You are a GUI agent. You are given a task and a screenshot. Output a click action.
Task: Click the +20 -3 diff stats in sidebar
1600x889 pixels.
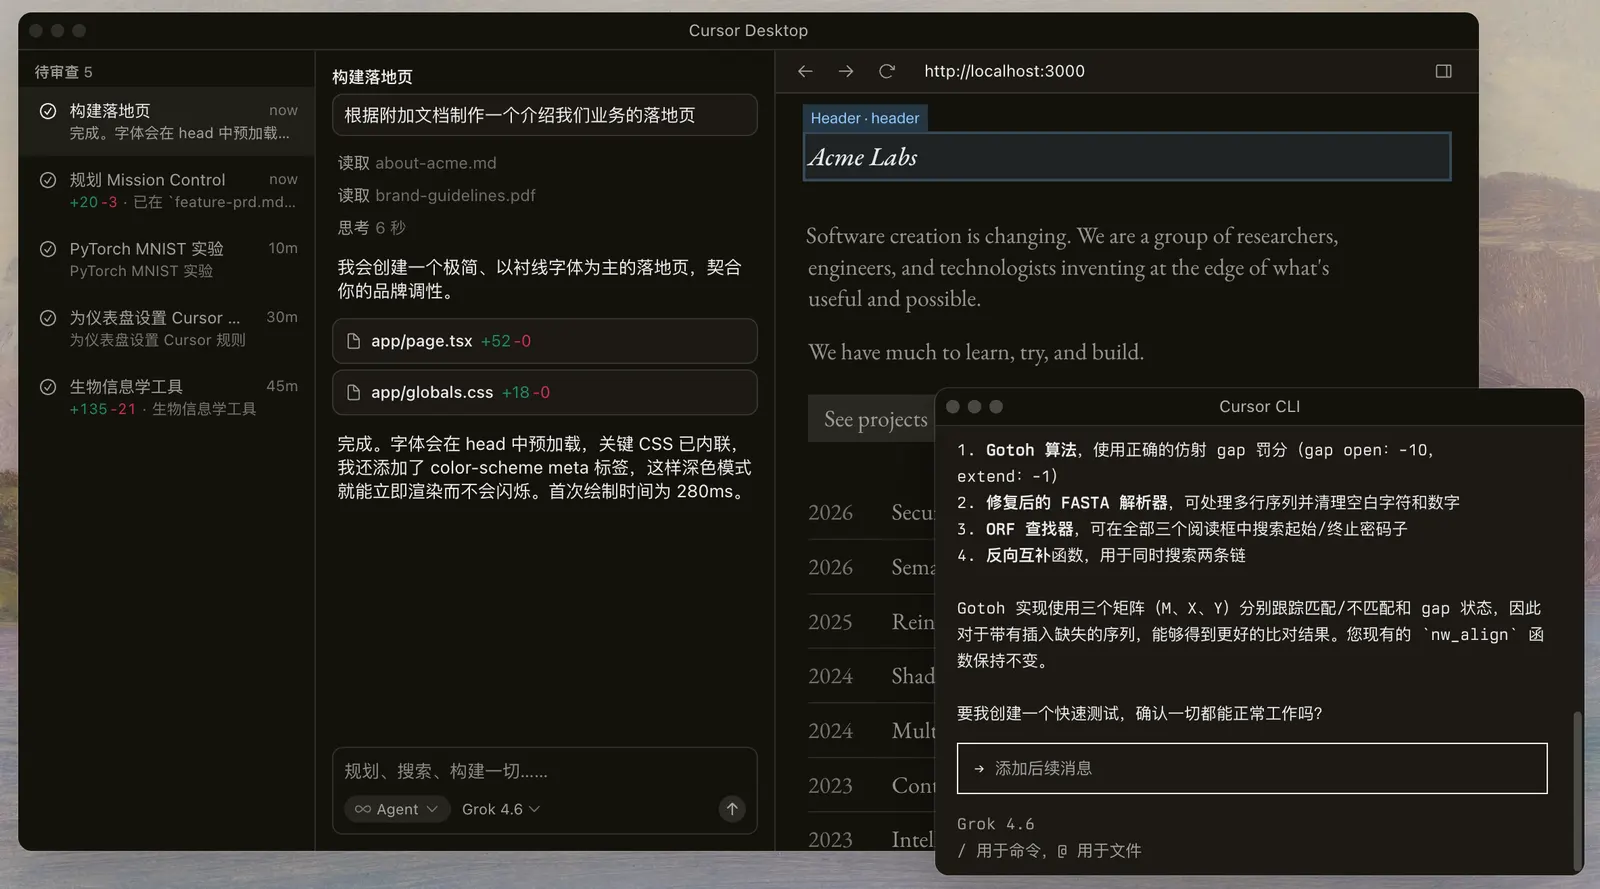(x=93, y=202)
